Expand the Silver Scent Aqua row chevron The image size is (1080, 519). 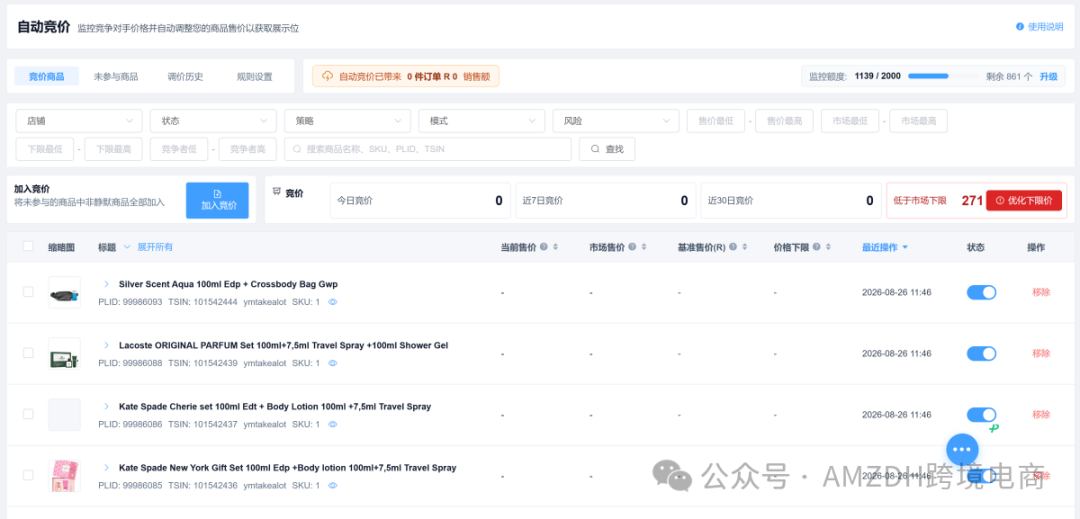coord(106,284)
